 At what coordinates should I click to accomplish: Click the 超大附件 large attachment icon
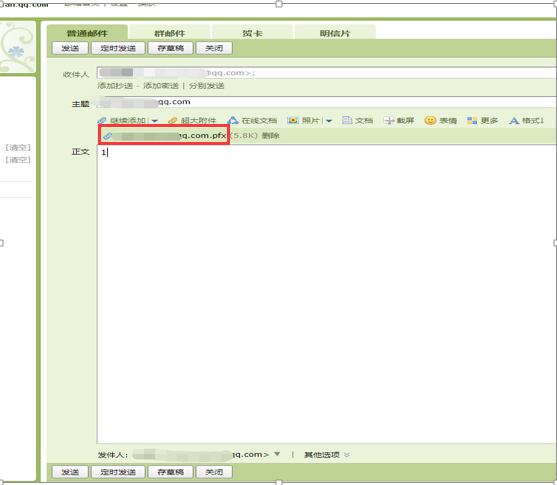(173, 121)
